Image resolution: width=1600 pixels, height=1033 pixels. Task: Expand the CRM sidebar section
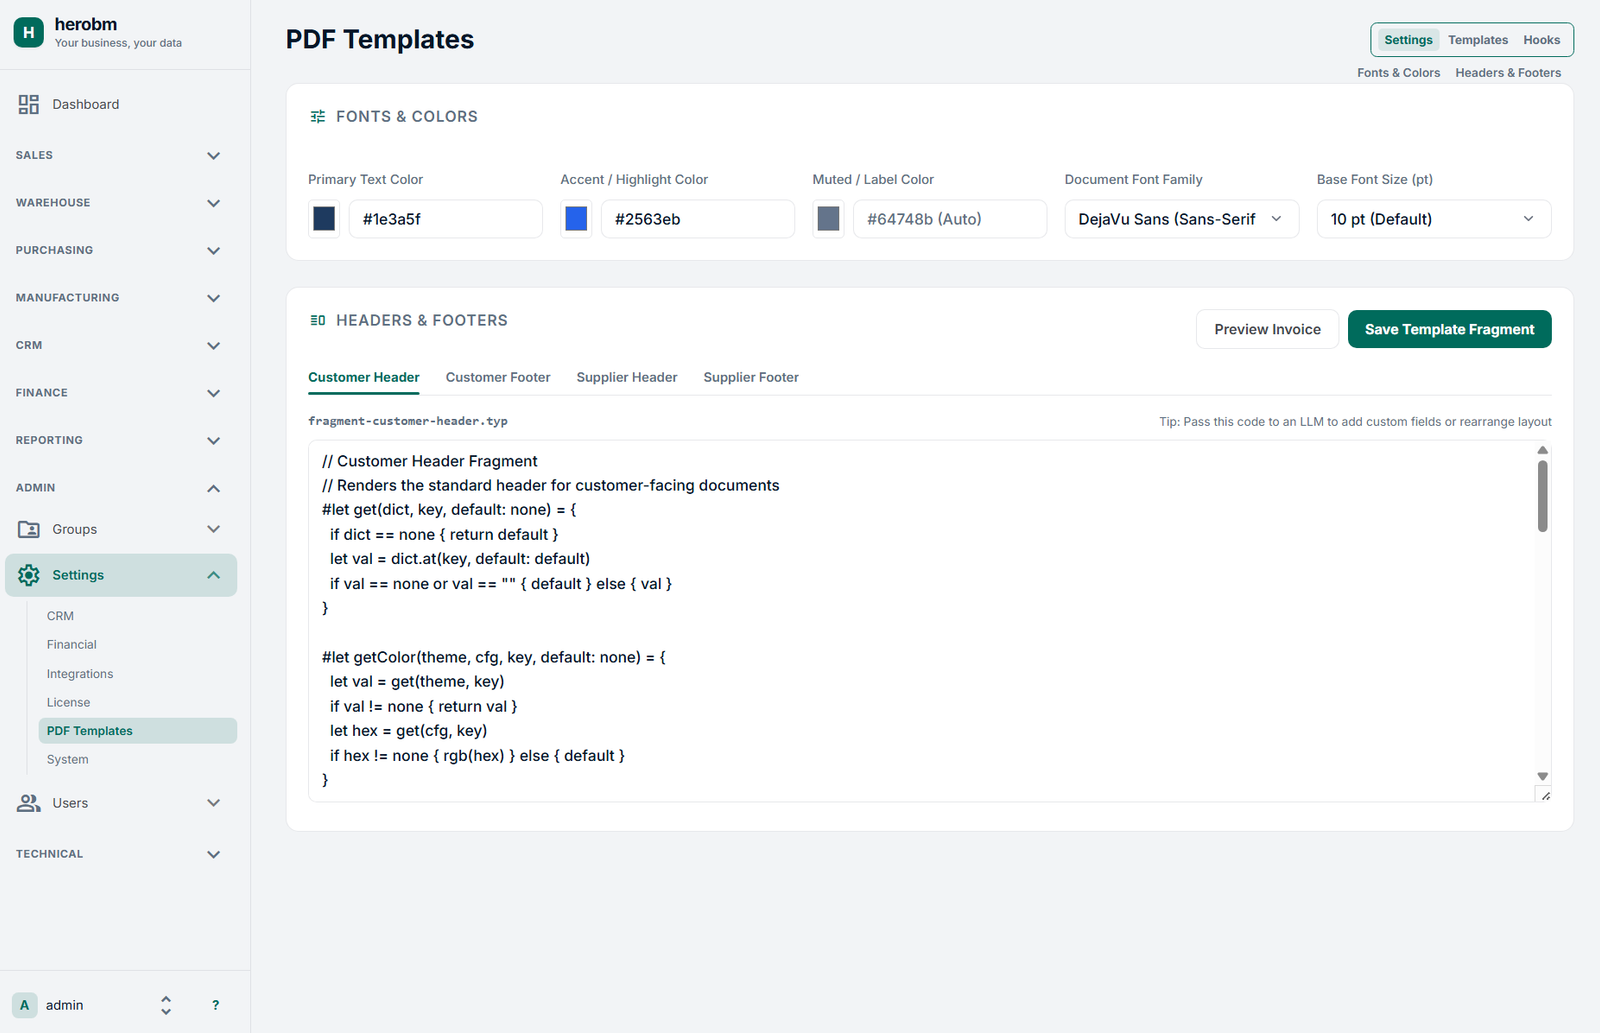click(x=118, y=345)
